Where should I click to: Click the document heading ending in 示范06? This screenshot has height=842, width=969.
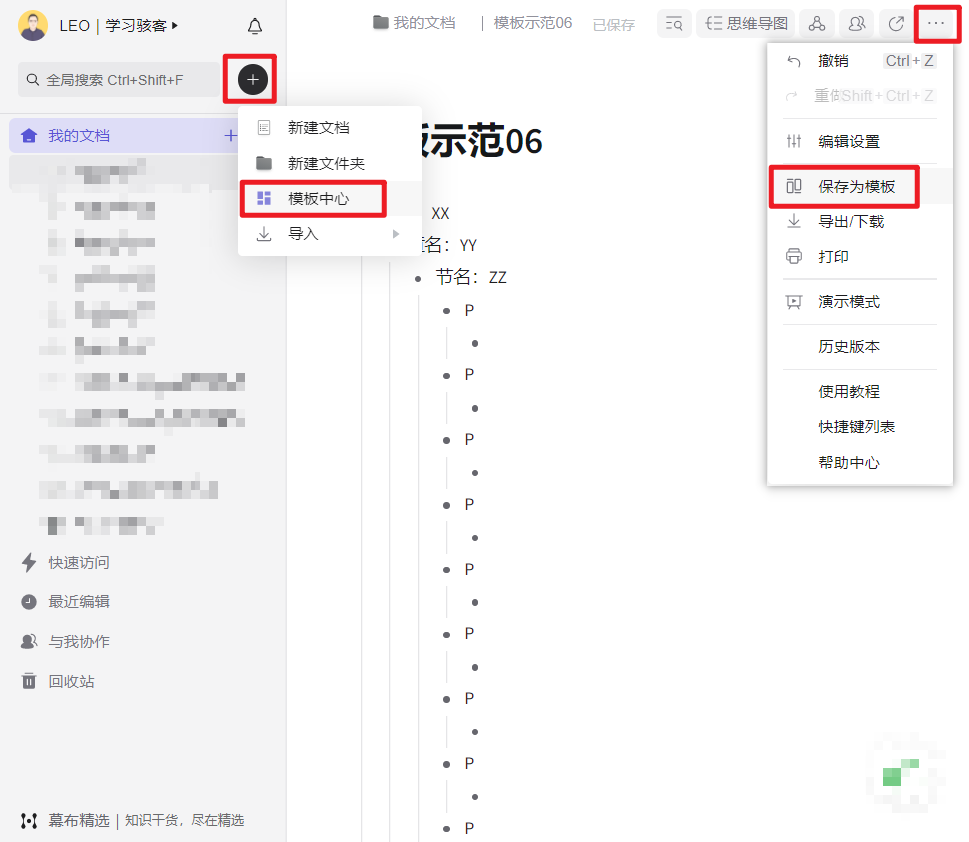481,141
